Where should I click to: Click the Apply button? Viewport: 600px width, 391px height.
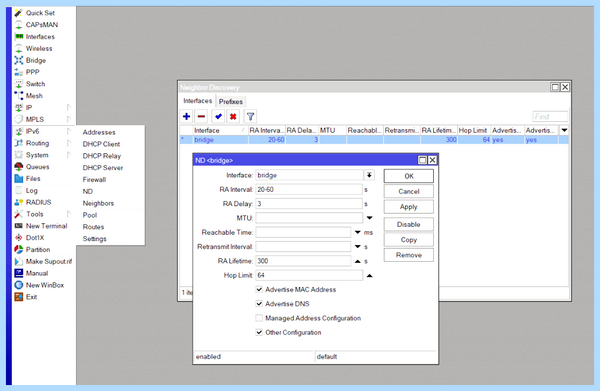tap(409, 207)
